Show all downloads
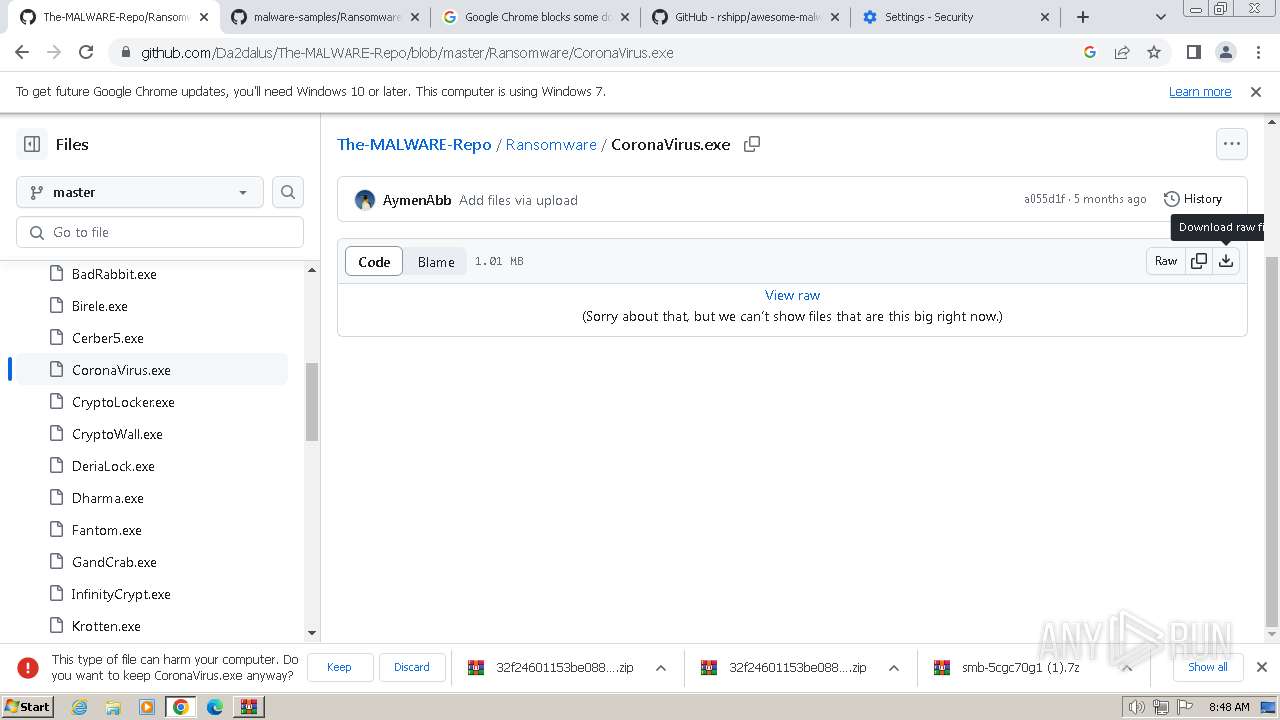 1208,667
